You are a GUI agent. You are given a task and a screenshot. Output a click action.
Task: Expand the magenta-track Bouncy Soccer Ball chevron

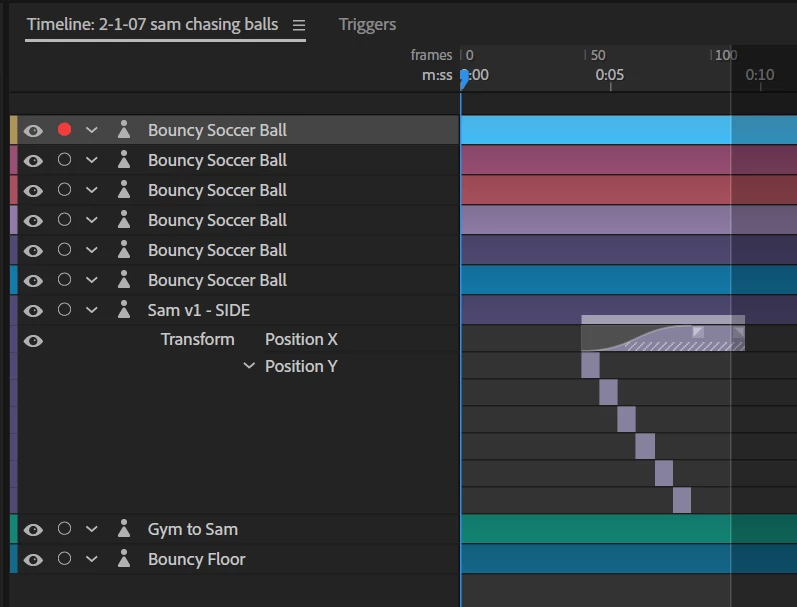(x=91, y=160)
